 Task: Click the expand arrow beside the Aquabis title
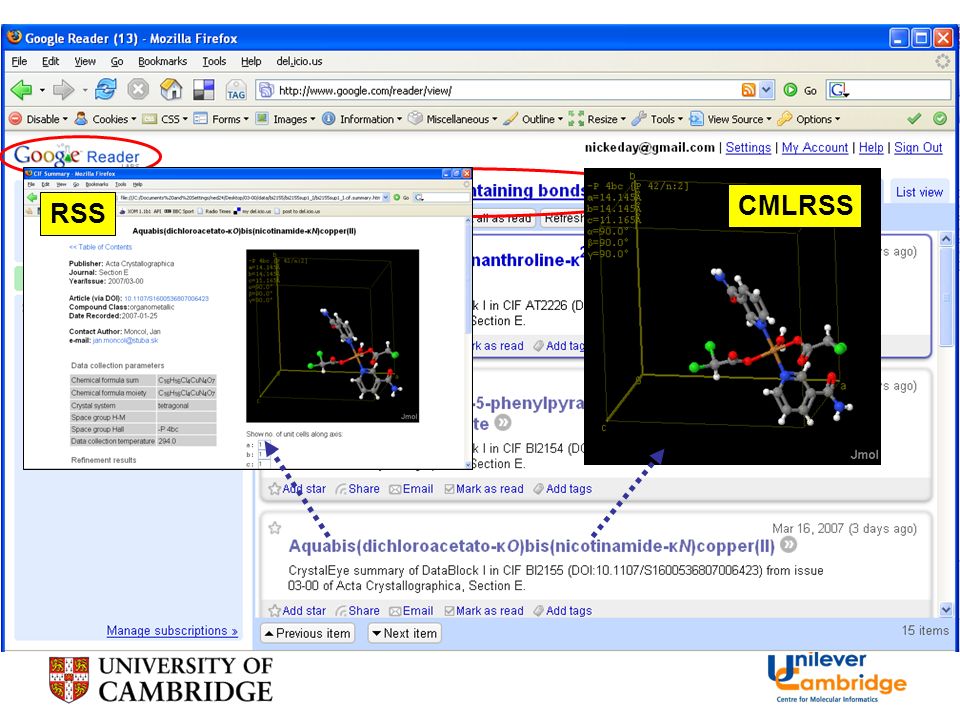click(789, 544)
